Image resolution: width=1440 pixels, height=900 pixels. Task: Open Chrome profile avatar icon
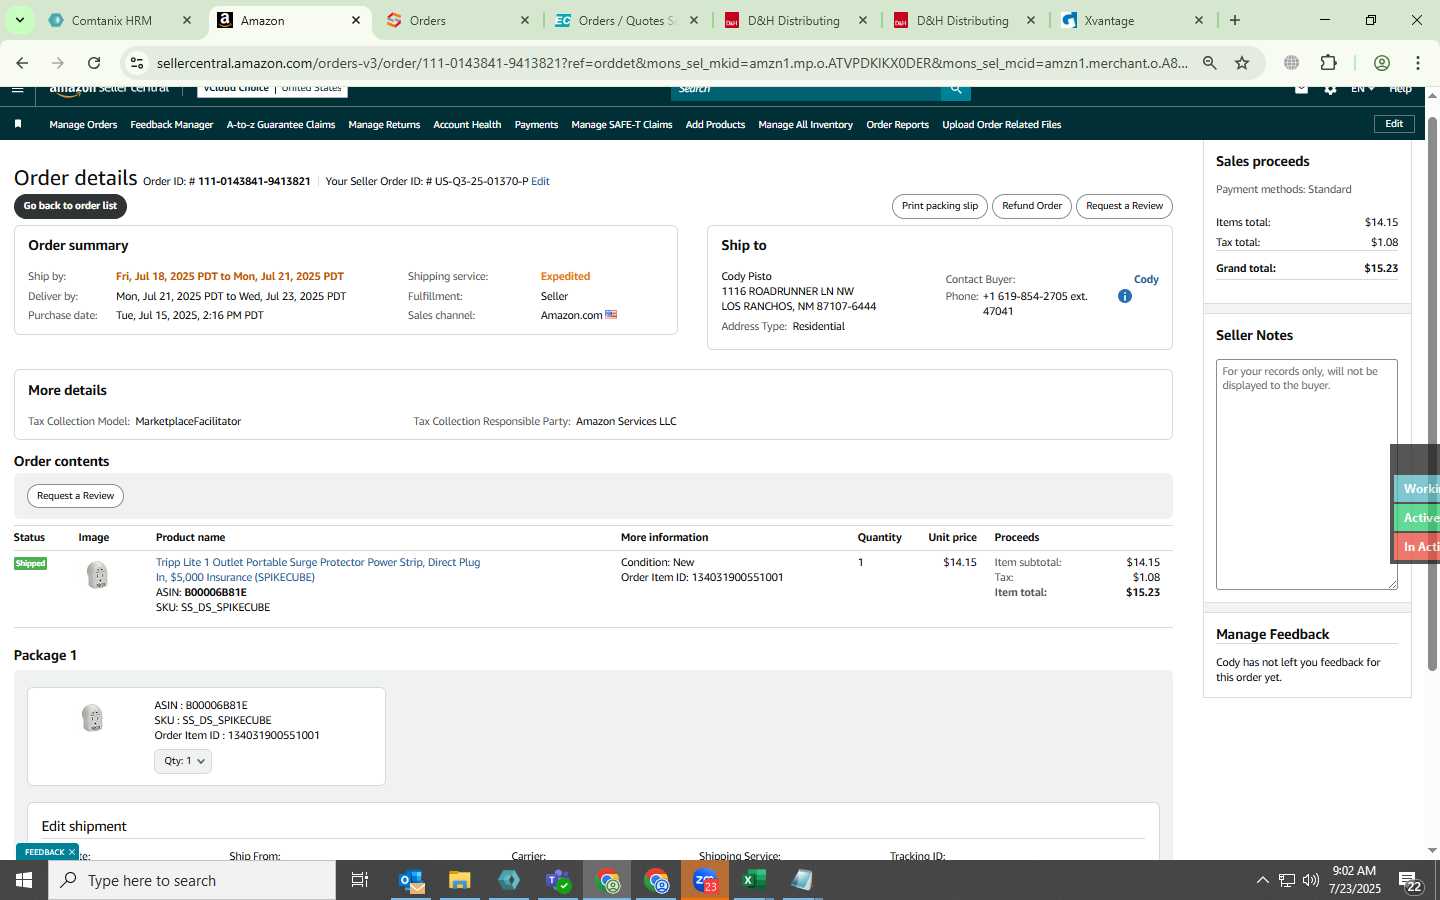point(1382,63)
